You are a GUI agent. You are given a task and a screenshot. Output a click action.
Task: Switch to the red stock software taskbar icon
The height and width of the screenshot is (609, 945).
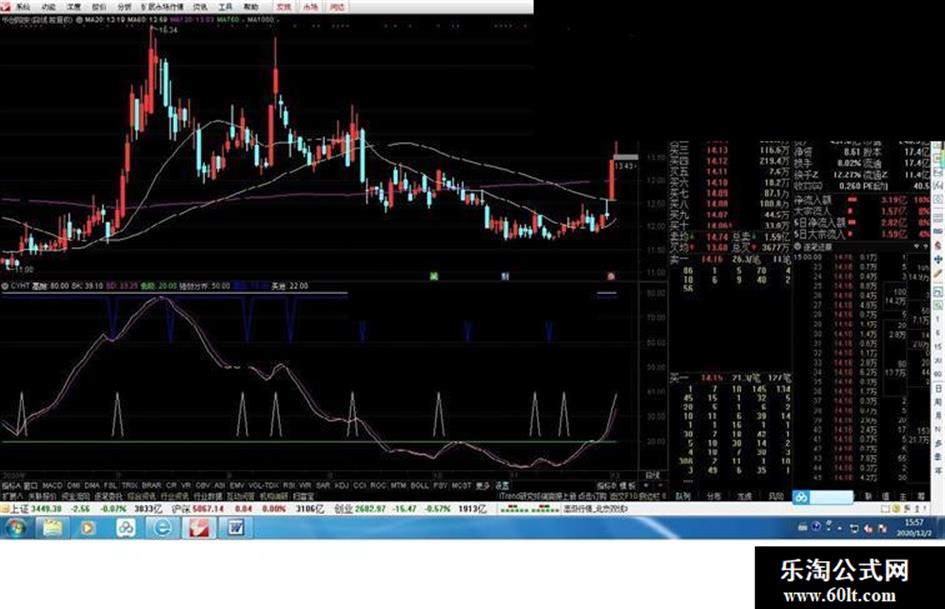tap(199, 528)
